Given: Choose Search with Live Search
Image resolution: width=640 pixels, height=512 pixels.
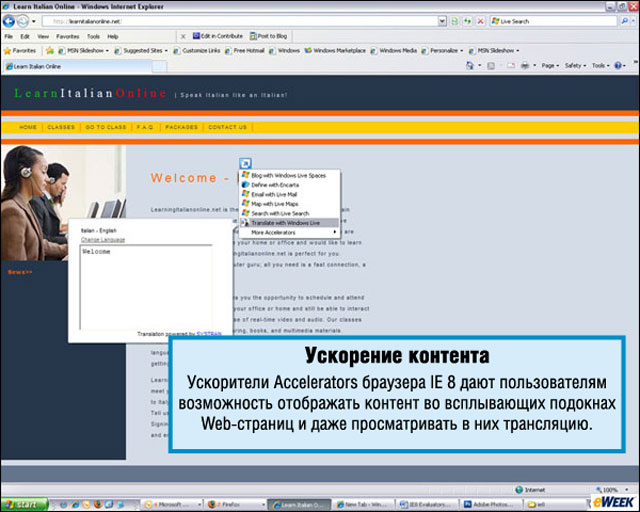Looking at the screenshot, I should pos(289,214).
